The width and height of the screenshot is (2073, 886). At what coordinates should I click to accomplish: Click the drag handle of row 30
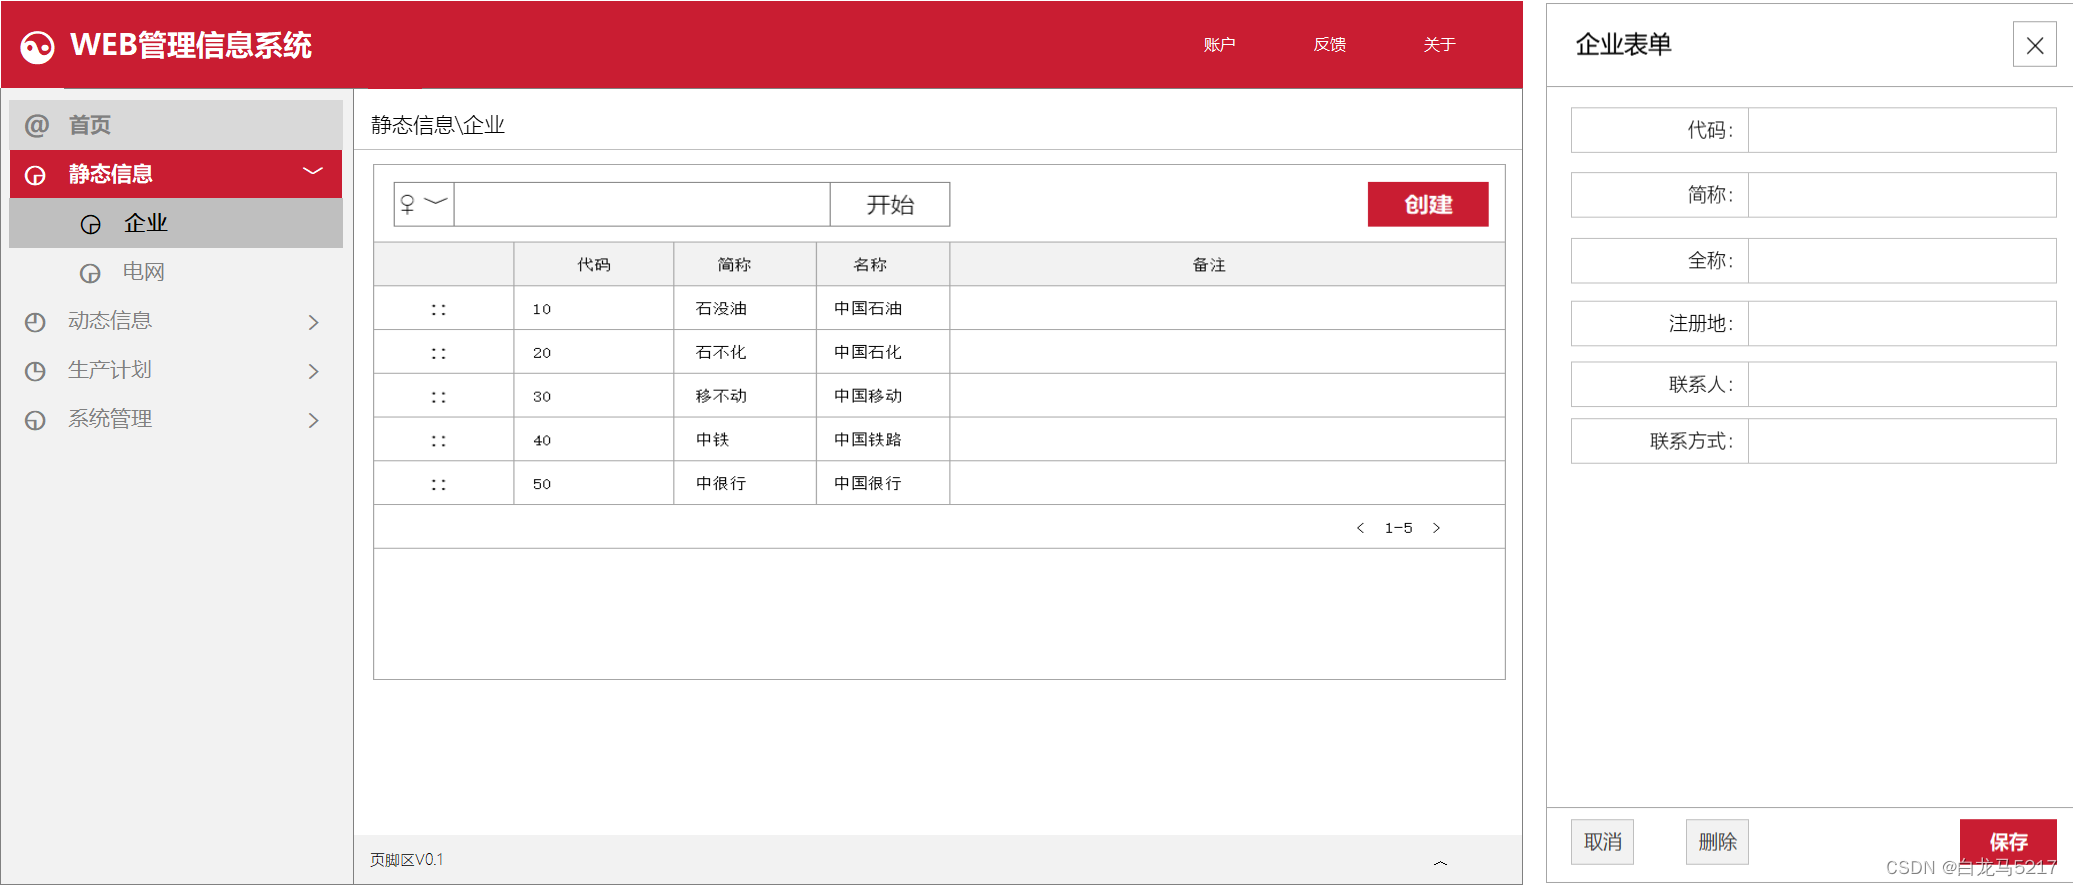pyautogui.click(x=438, y=397)
